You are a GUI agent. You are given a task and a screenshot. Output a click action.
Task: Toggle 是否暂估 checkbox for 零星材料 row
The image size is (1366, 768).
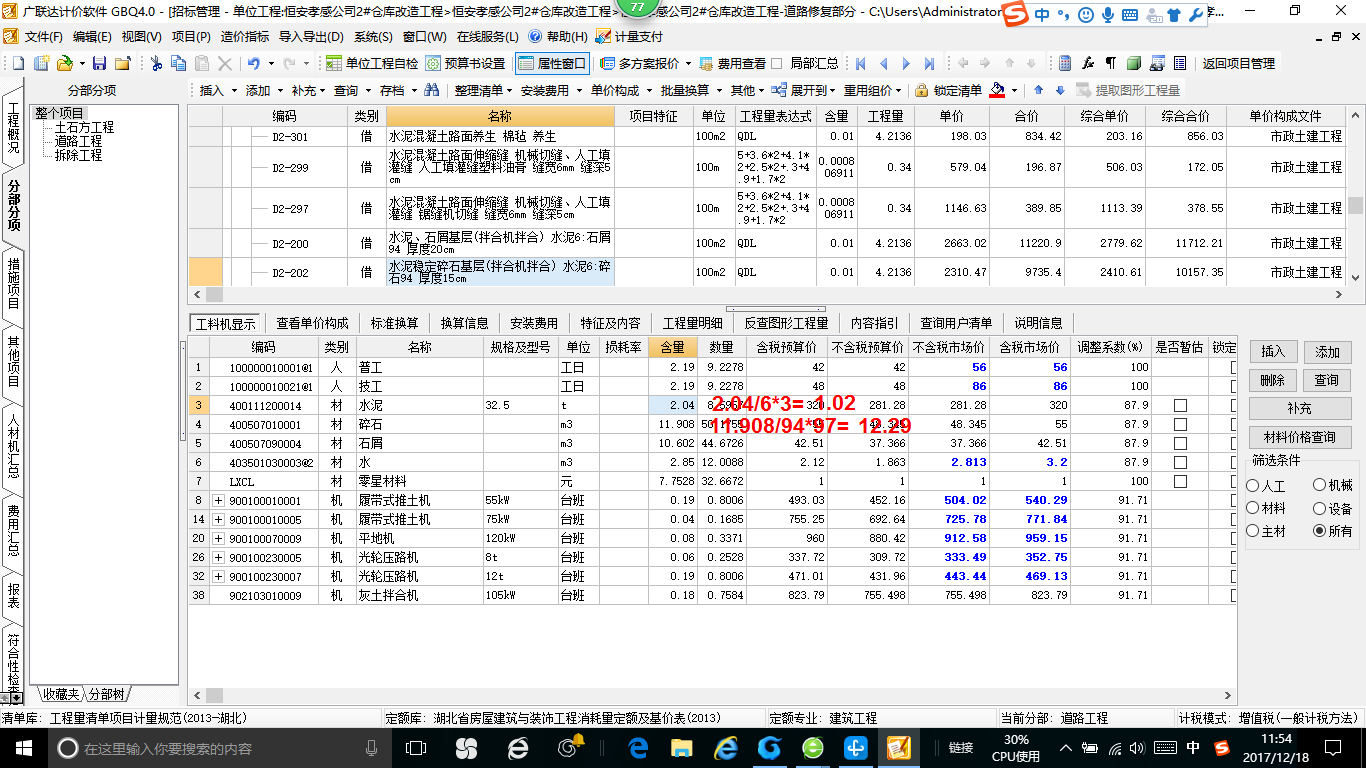1180,481
